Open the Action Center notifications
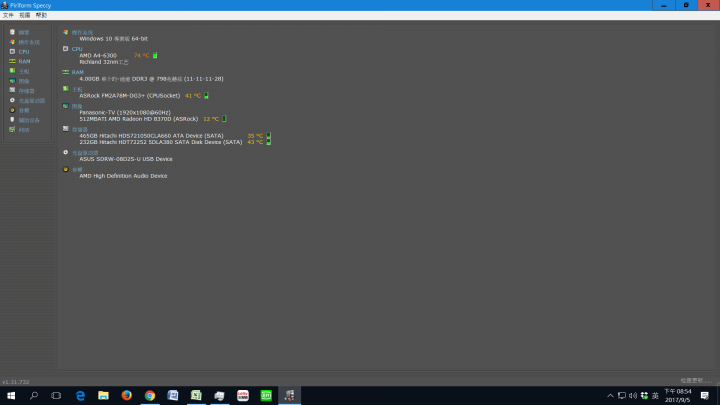 [x=705, y=395]
